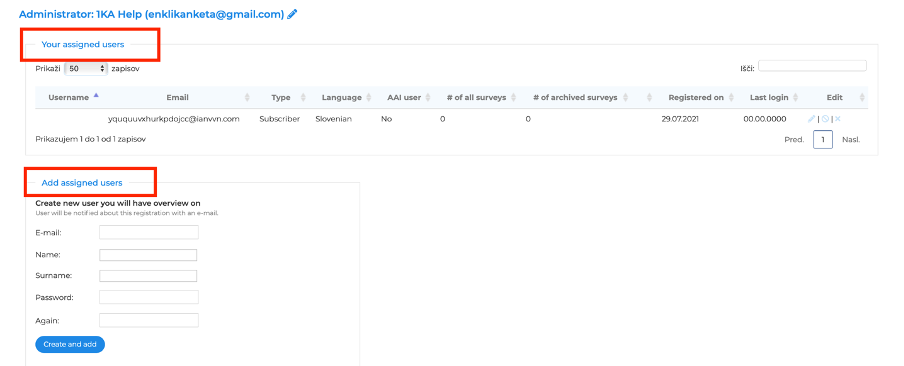Click the ban icon in Edit column

coord(826,119)
